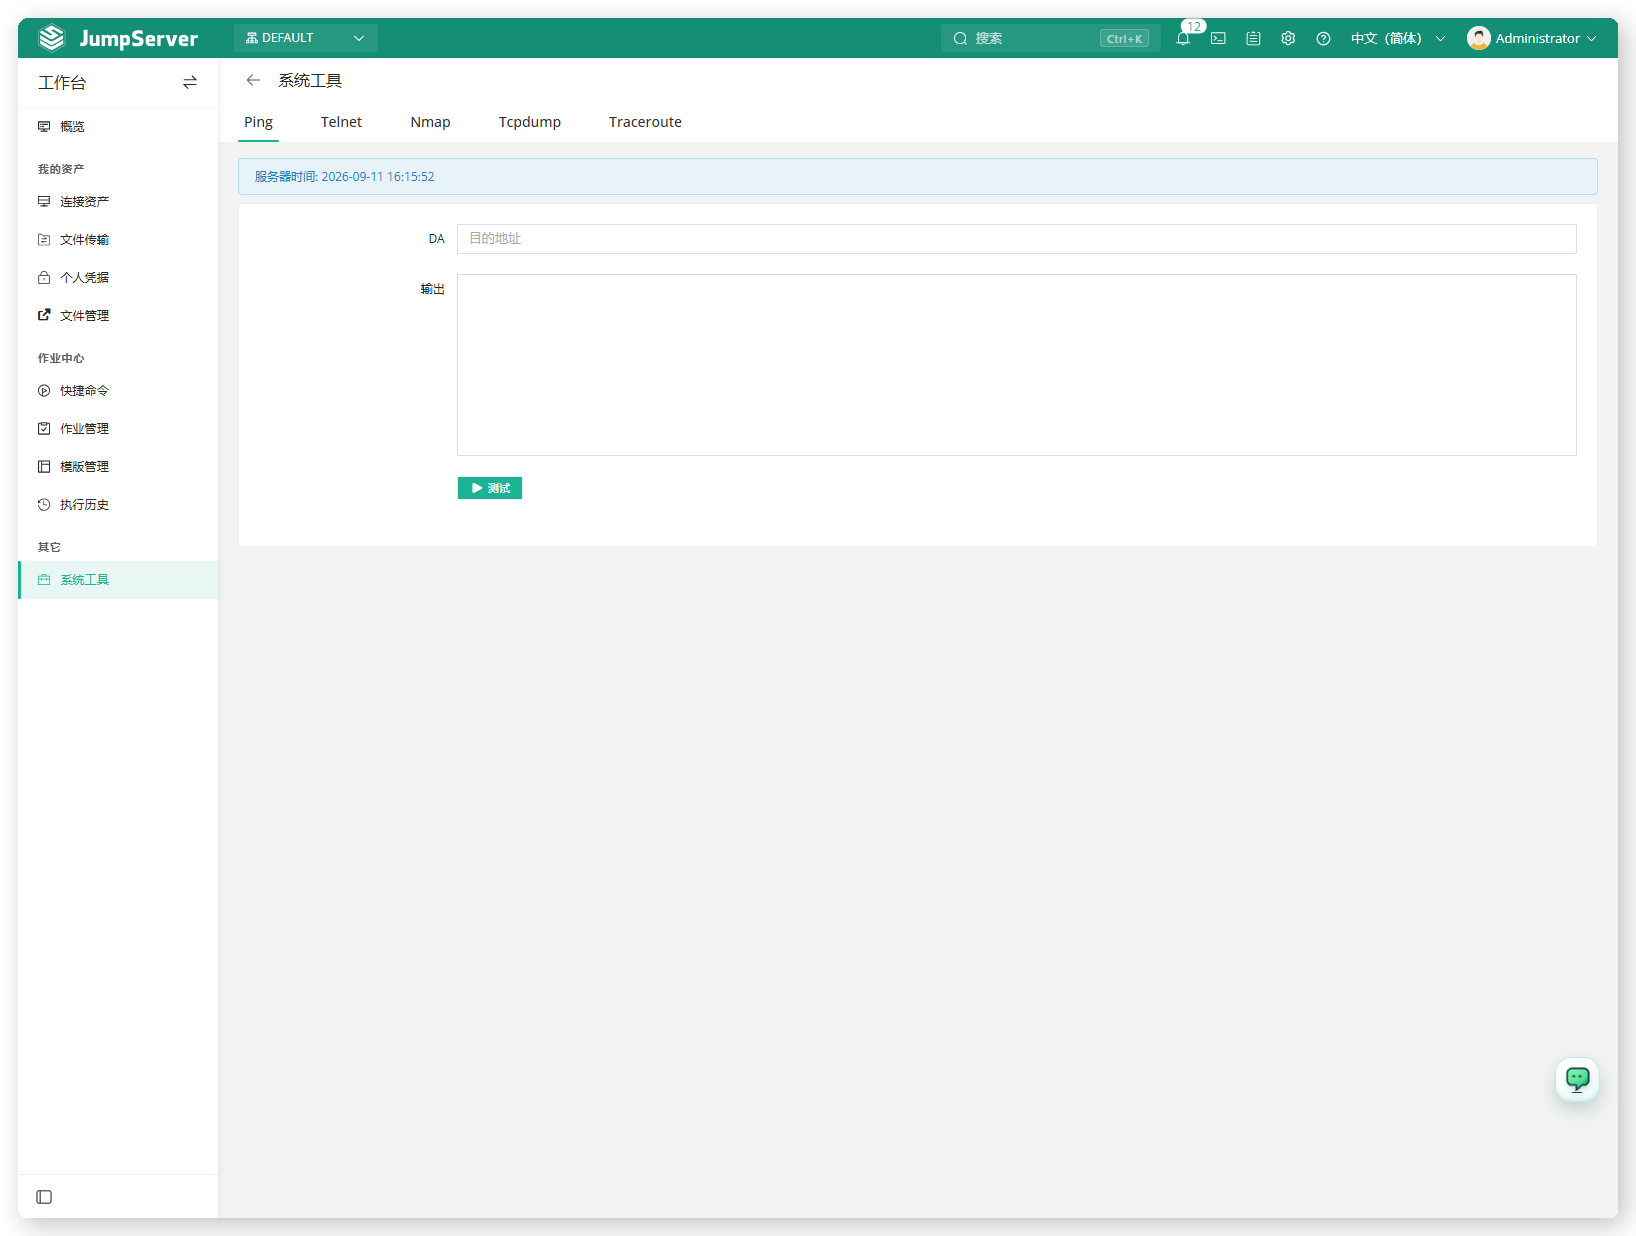Open the tickets list icon
Image resolution: width=1636 pixels, height=1236 pixels.
click(1253, 39)
